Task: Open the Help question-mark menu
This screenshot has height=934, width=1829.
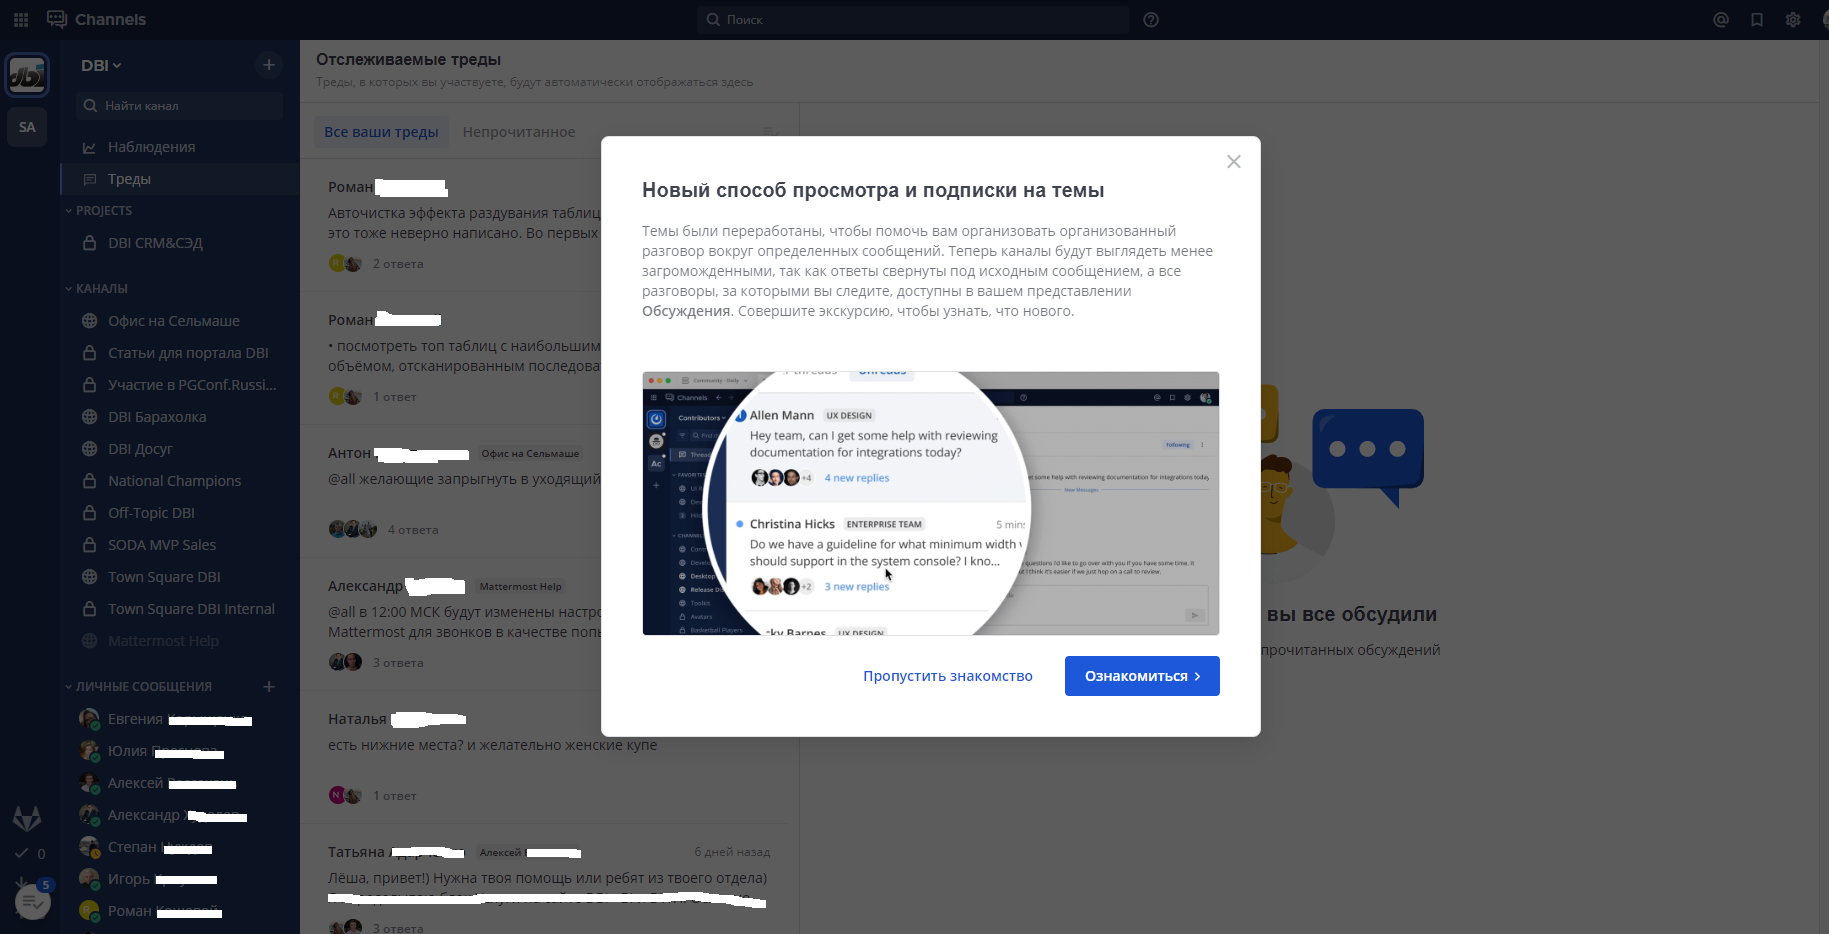Action: pos(1151,19)
